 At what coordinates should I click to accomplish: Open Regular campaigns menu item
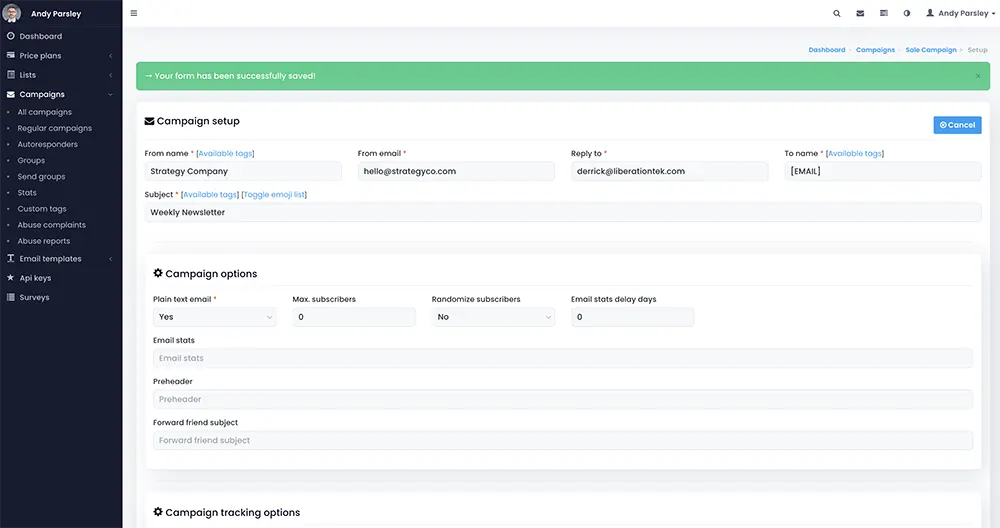click(55, 128)
